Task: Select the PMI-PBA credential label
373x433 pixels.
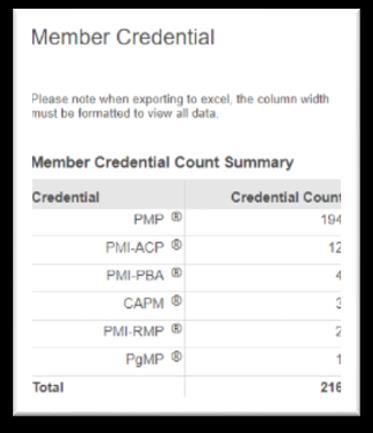Action: click(135, 276)
